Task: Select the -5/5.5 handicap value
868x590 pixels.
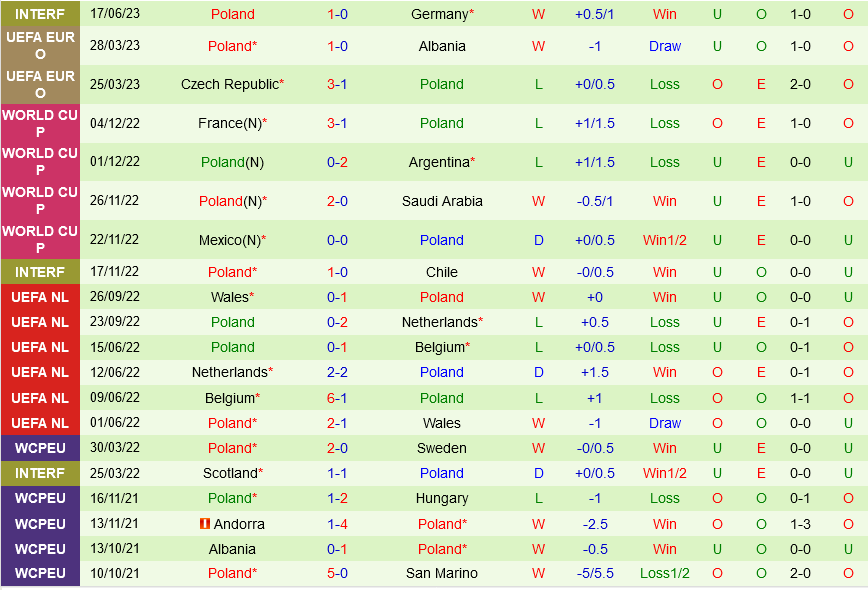Action: [x=595, y=573]
